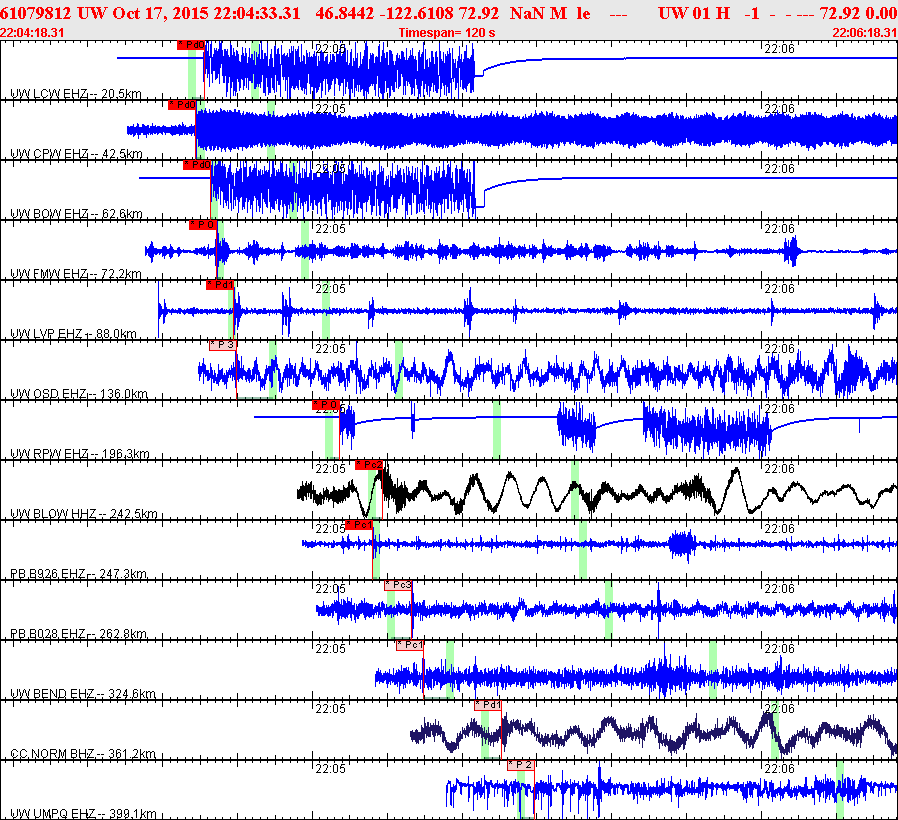
Task: Click the end time 22:06:18.31 label
Action: pos(864,33)
